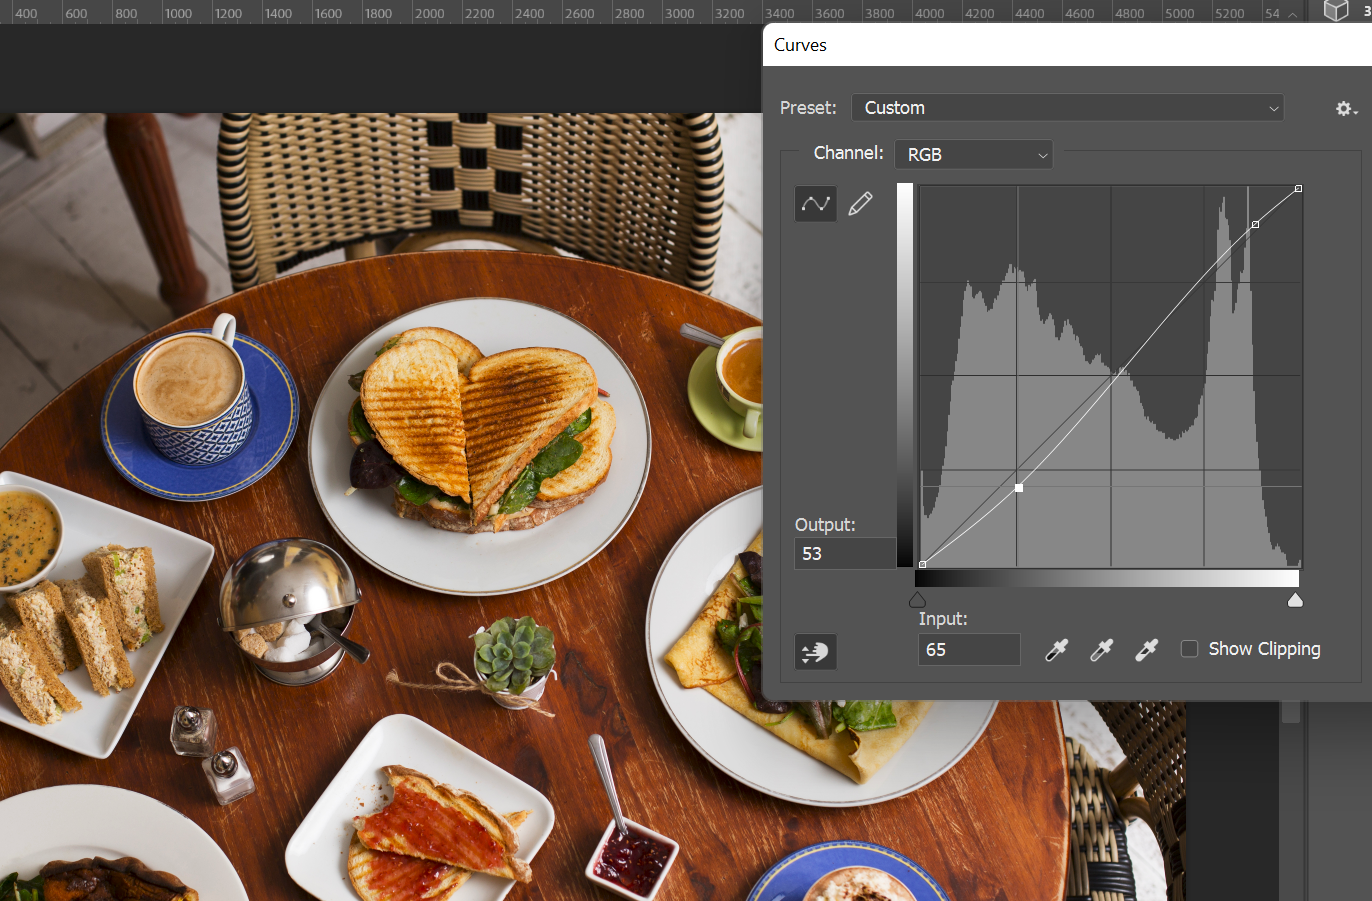Image resolution: width=1372 pixels, height=901 pixels.
Task: Click the white point input slider triangle
Action: click(1295, 600)
